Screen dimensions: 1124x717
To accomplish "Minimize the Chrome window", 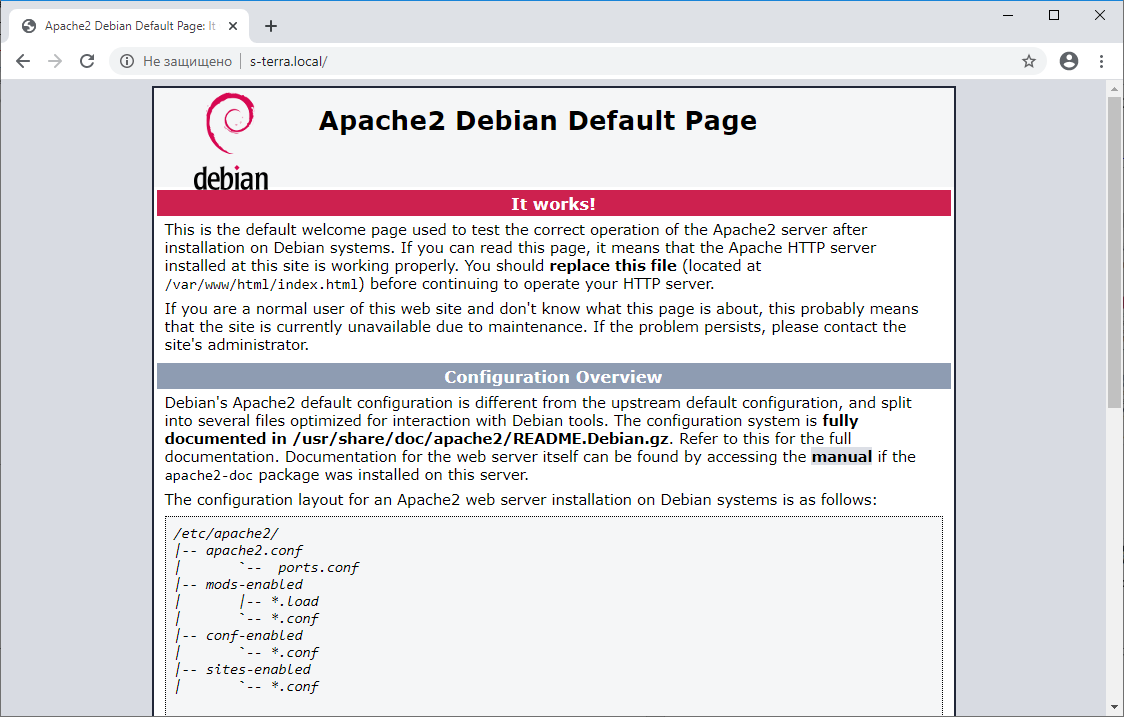I will coord(1008,15).
